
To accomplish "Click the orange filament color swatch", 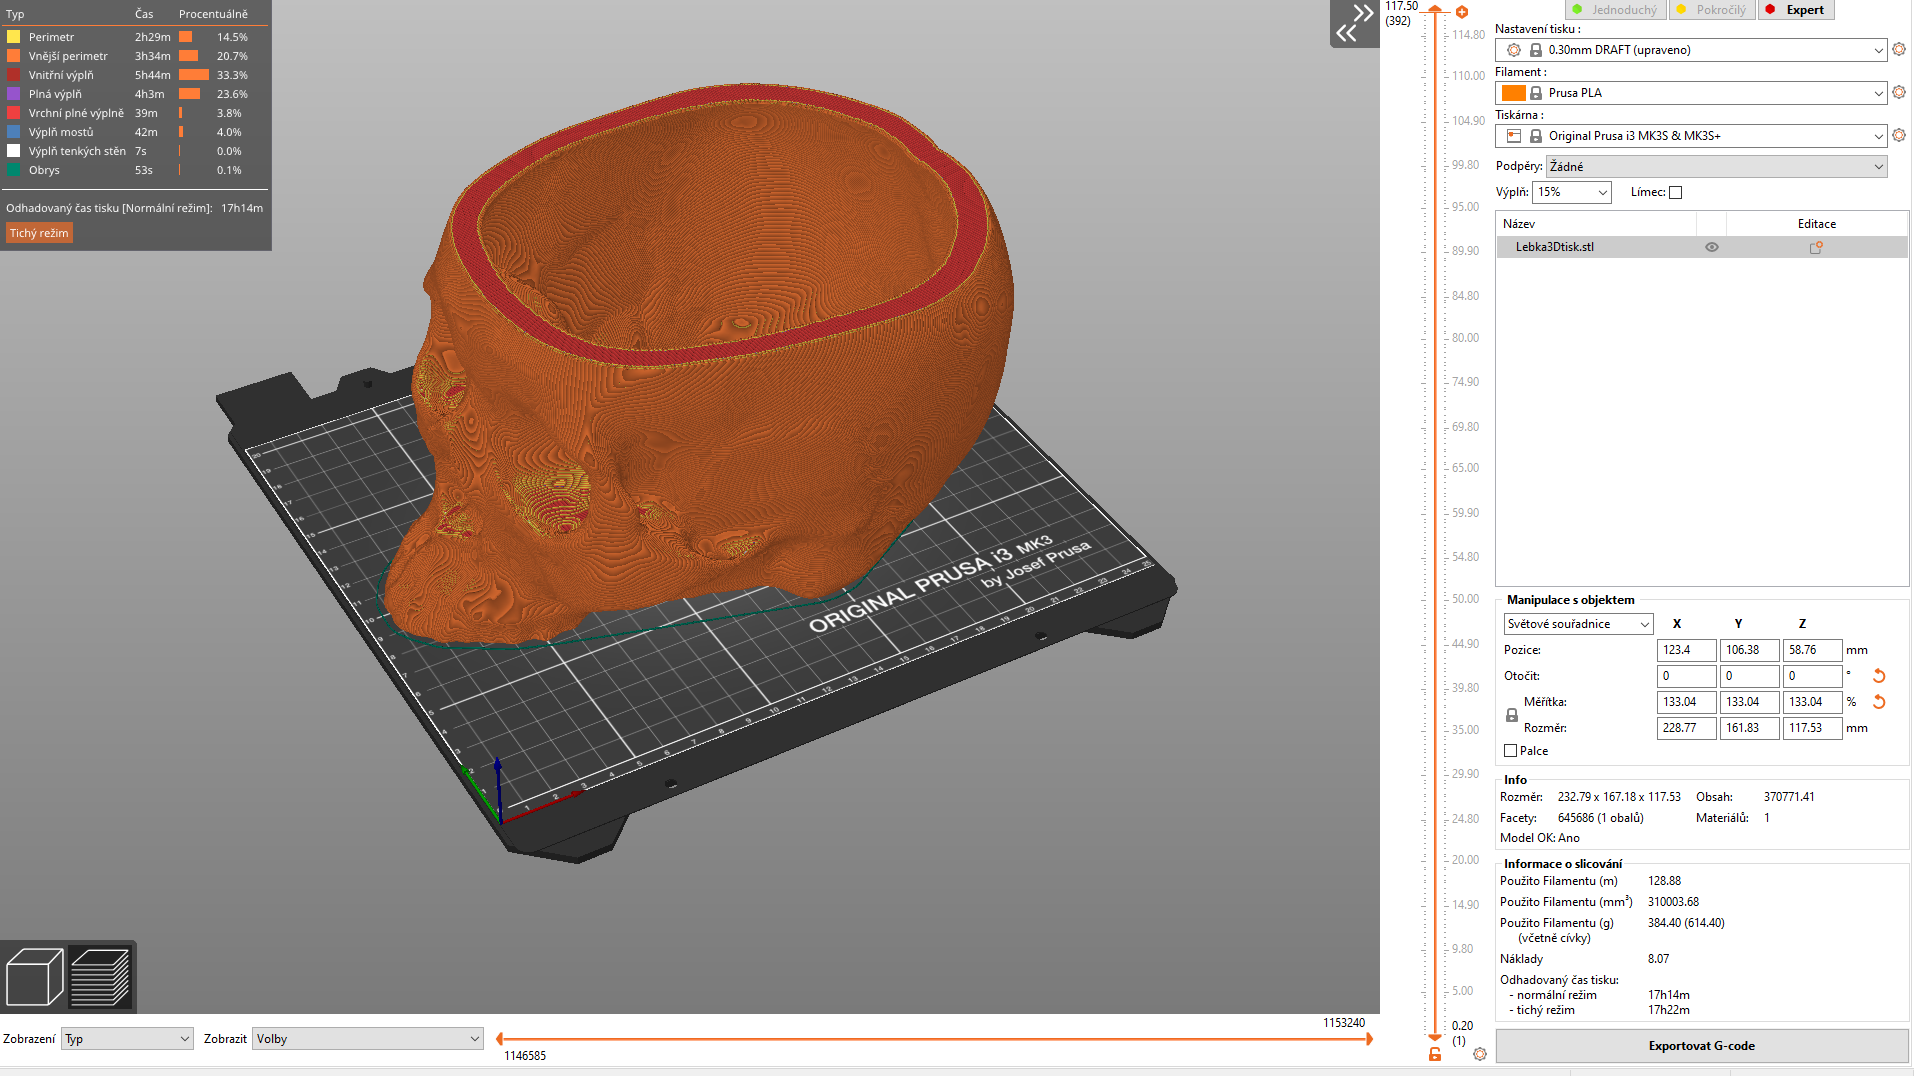I will [x=1514, y=93].
